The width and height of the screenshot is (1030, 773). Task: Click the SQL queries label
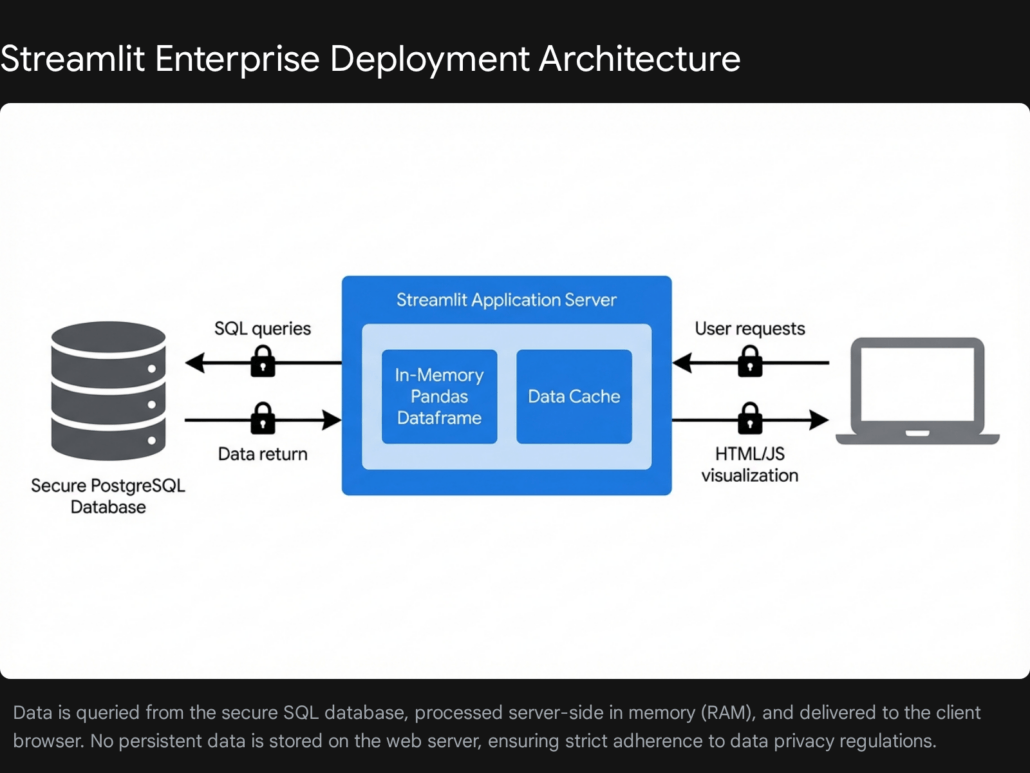click(x=262, y=328)
